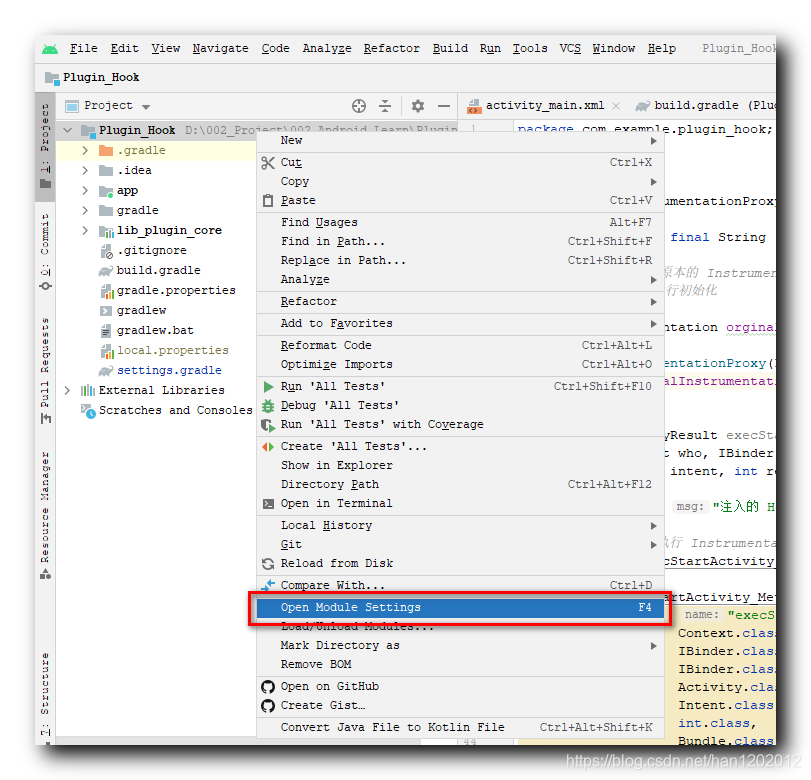Click the terminal icon beside Open in Terminal
The height and width of the screenshot is (780, 811).
click(268, 503)
